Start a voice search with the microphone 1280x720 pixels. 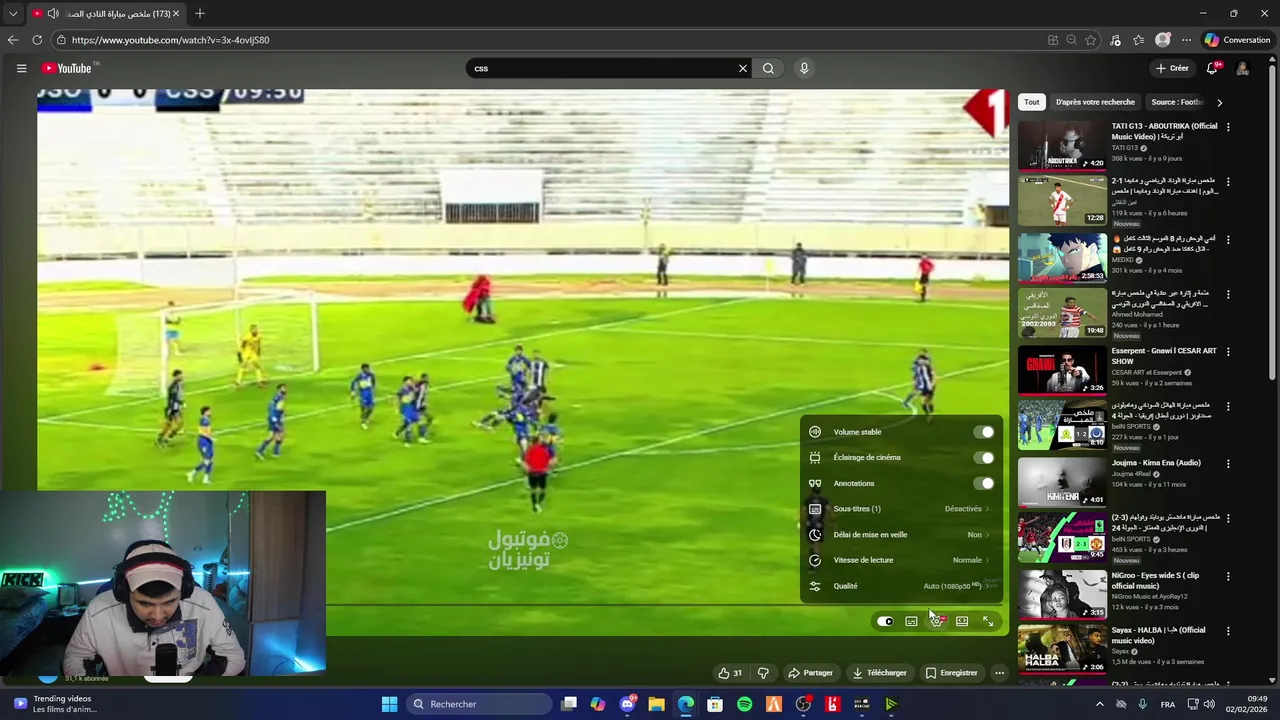[x=804, y=68]
